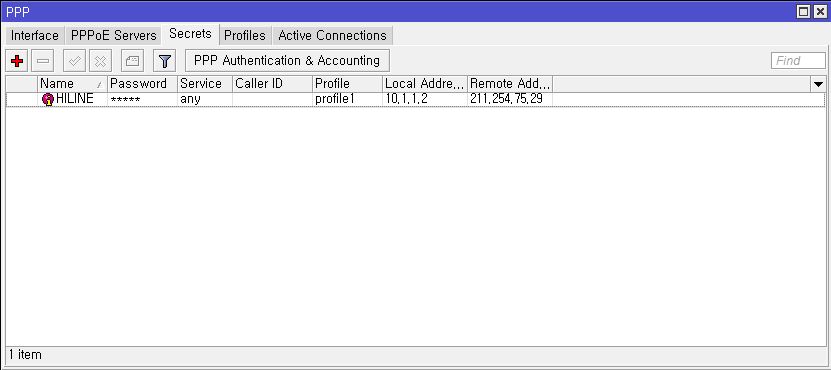Image resolution: width=831 pixels, height=370 pixels.
Task: Remove selected secret with the minus button
Action: click(42, 61)
